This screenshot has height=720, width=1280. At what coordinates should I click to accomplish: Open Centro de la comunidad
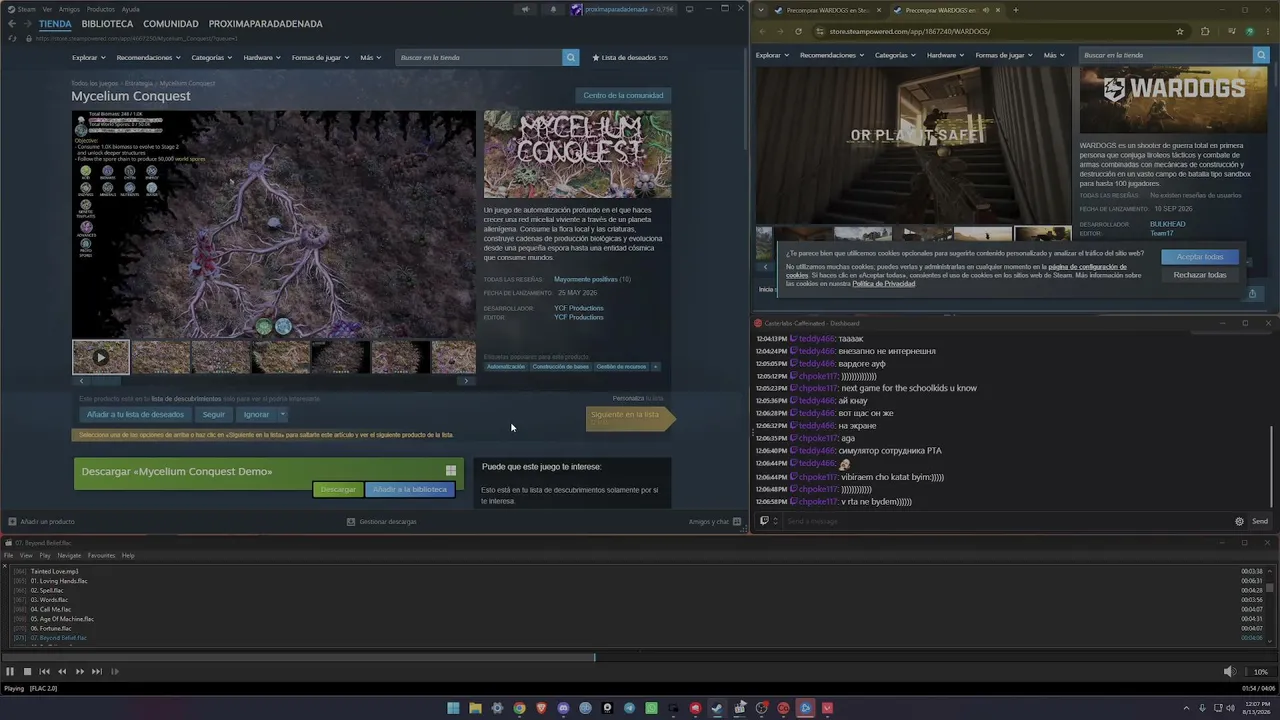[623, 96]
